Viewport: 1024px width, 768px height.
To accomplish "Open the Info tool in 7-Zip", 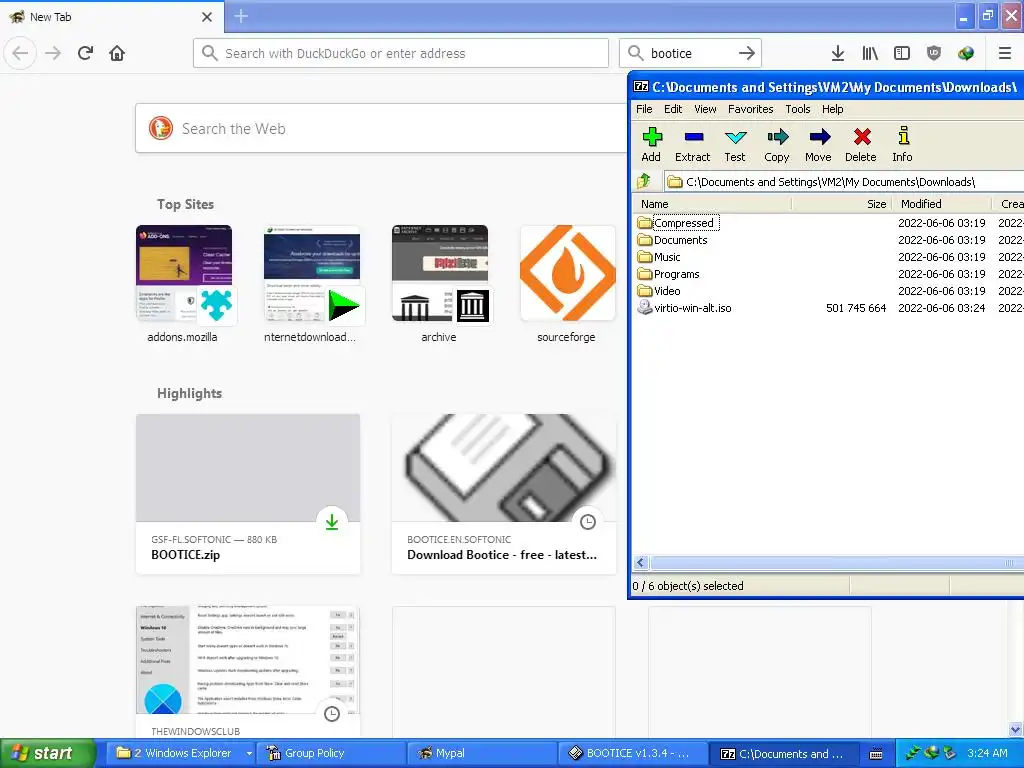I will 903,144.
